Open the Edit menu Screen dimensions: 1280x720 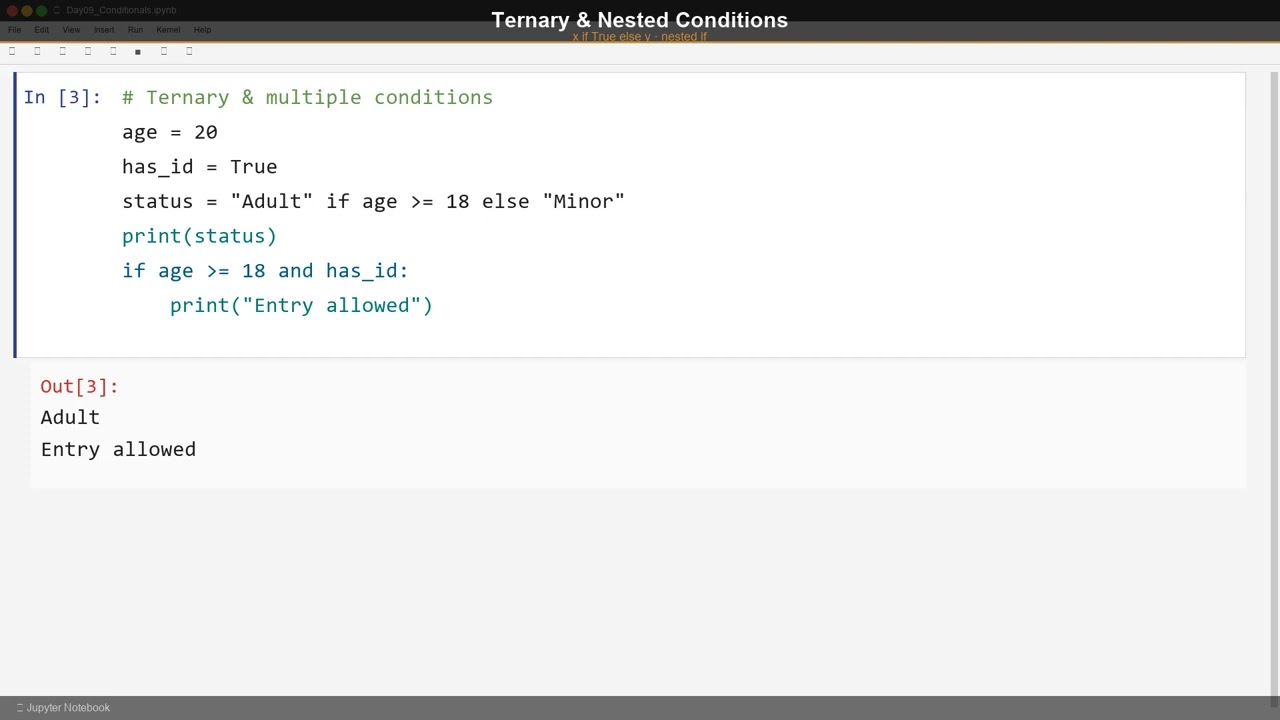pos(41,30)
